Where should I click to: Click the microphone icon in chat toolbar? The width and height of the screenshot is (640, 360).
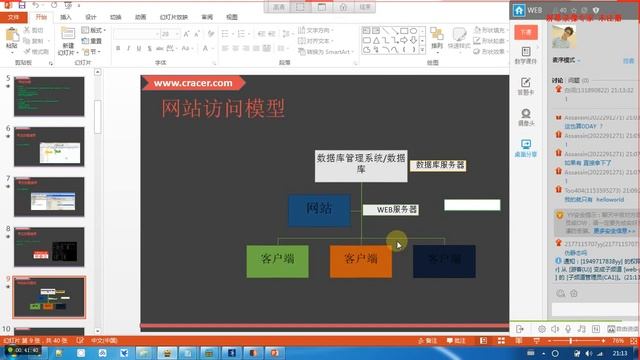coord(568,329)
